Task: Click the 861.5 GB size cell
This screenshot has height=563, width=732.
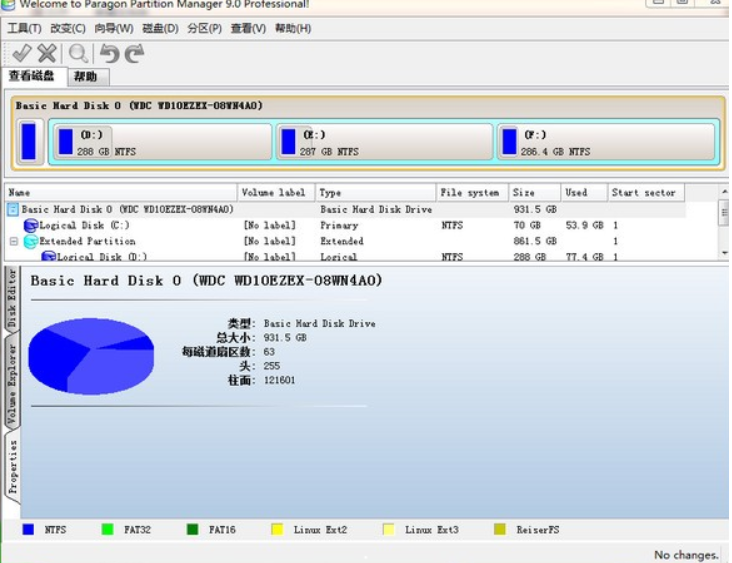Action: point(535,241)
